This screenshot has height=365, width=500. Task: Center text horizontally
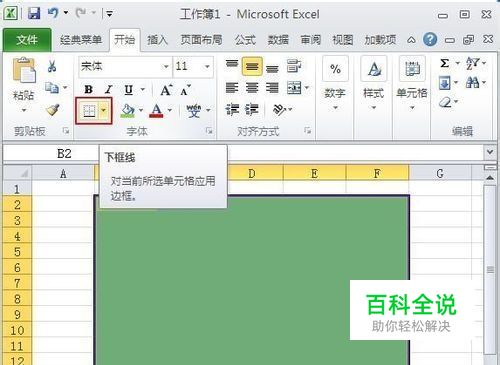pyautogui.click(x=252, y=88)
